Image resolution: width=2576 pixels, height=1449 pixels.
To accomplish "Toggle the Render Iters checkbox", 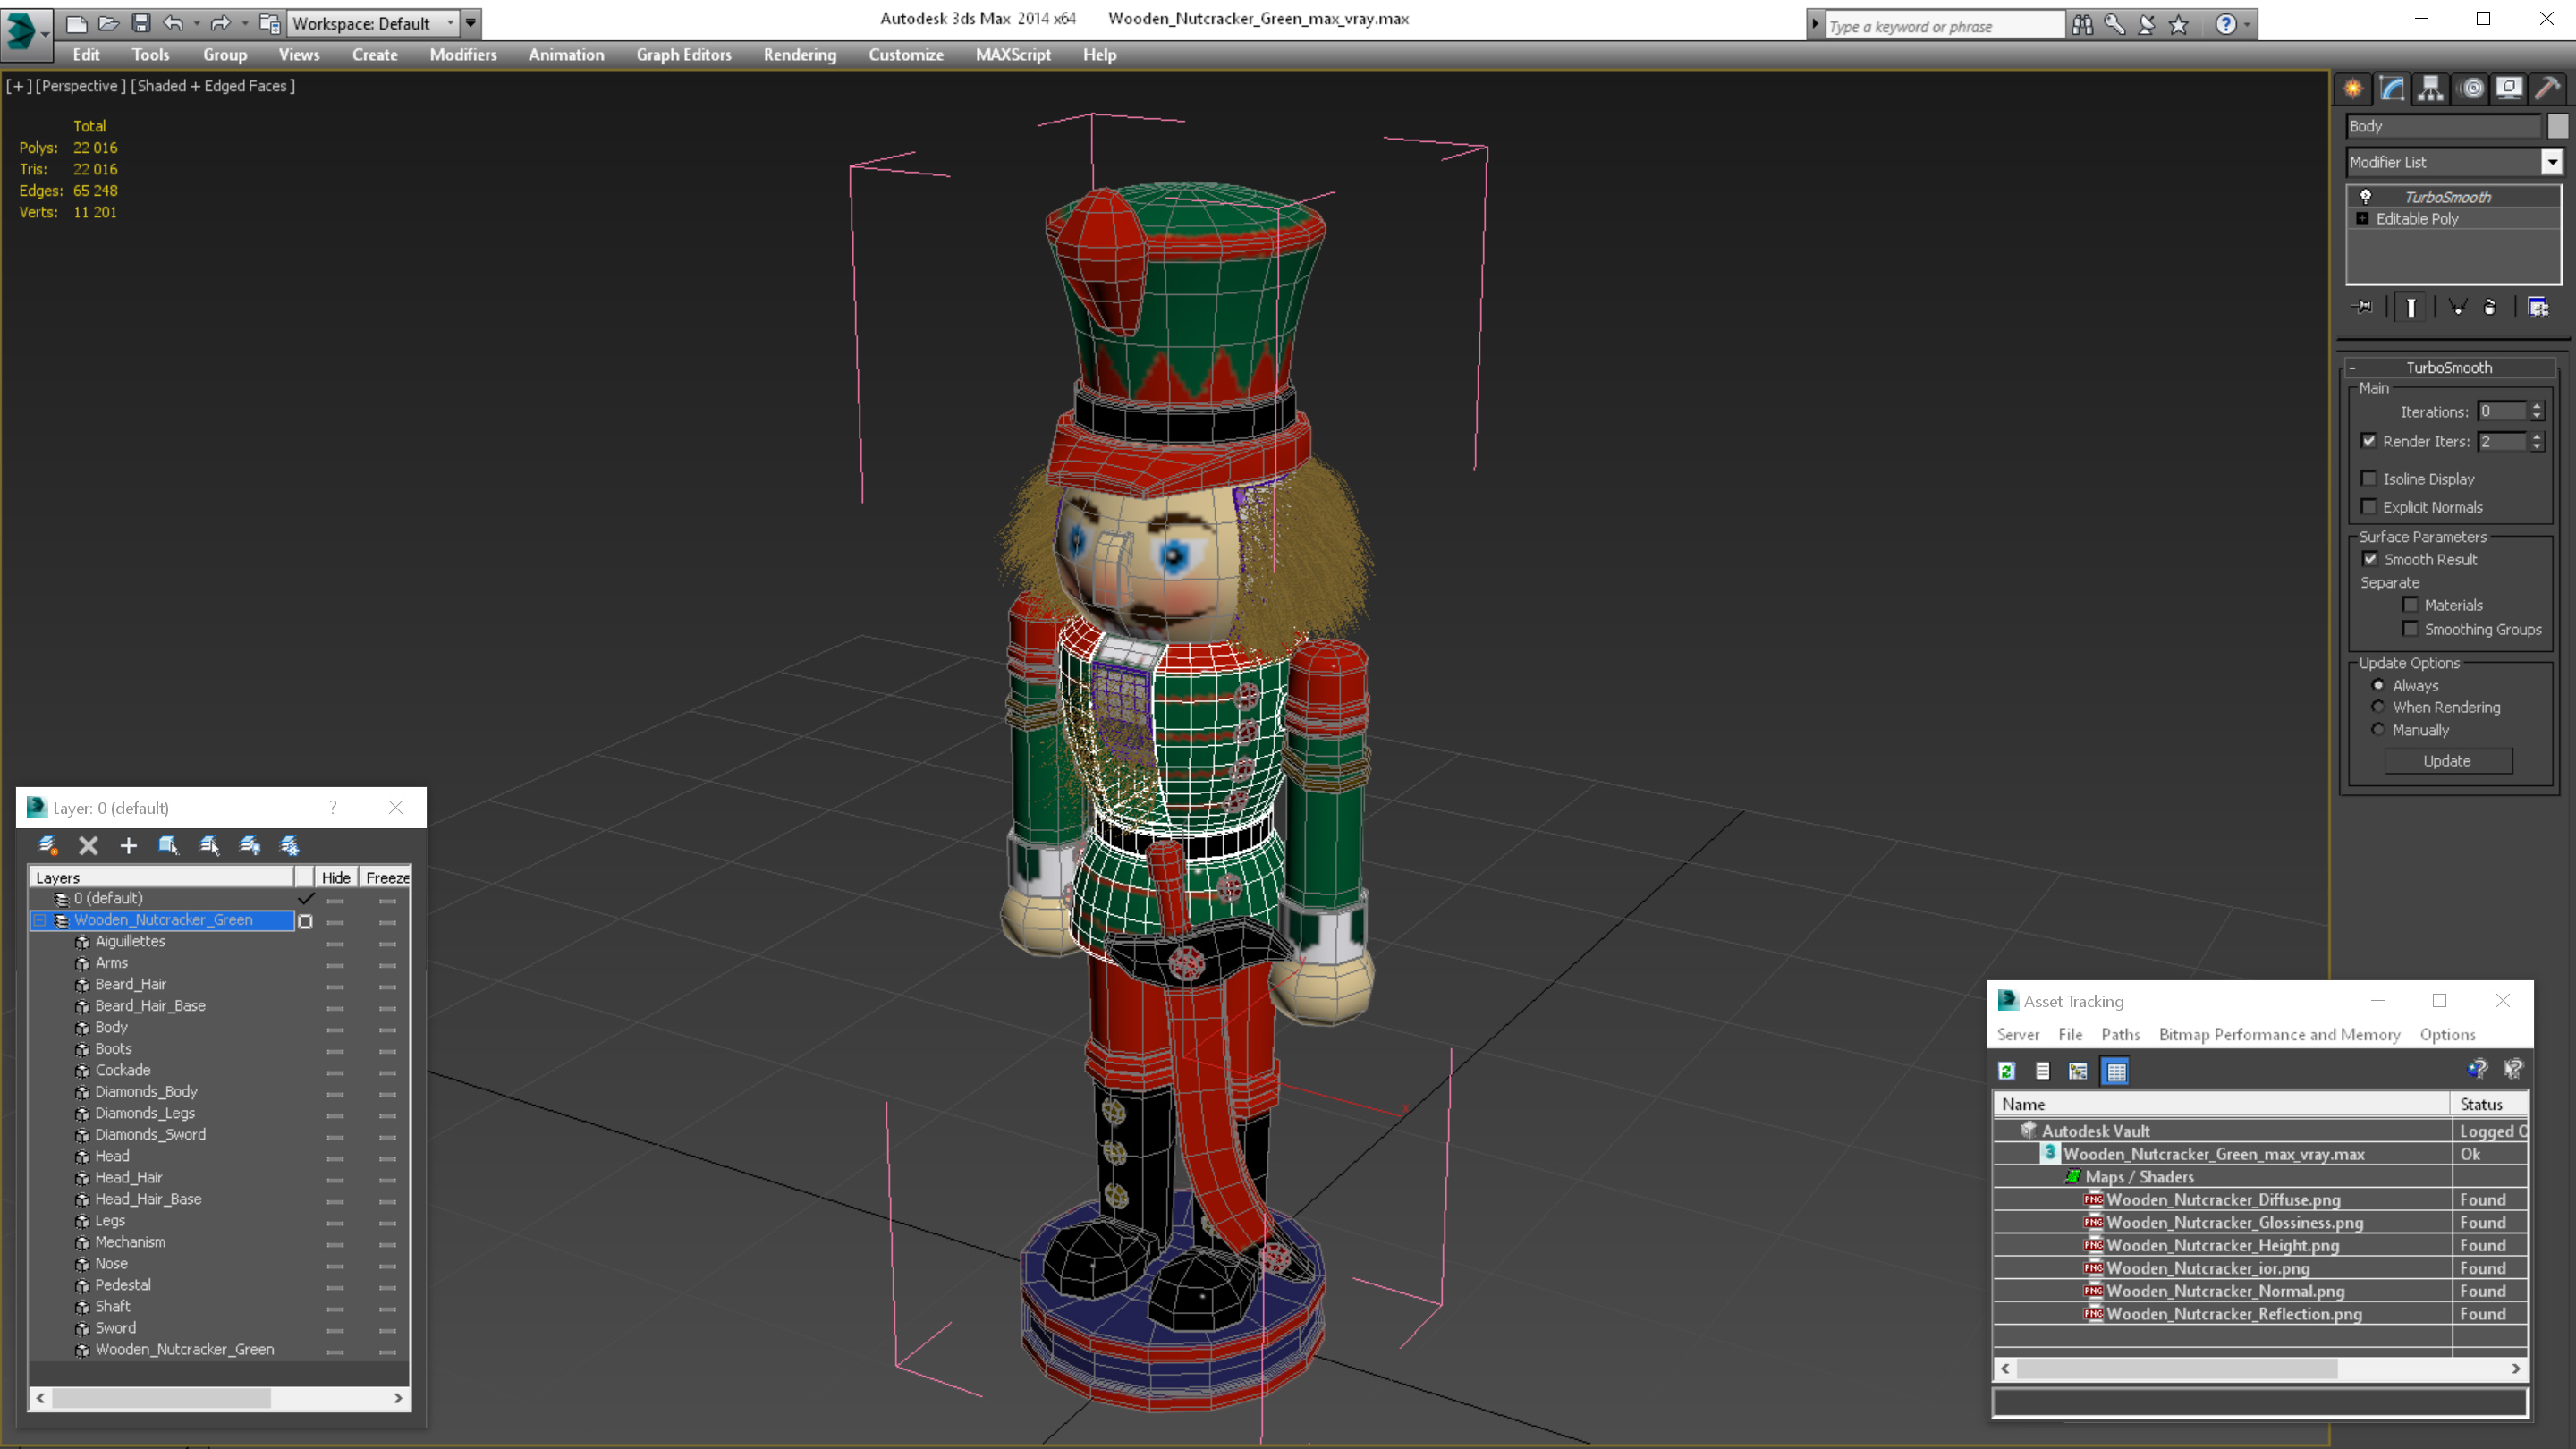I will (2369, 441).
